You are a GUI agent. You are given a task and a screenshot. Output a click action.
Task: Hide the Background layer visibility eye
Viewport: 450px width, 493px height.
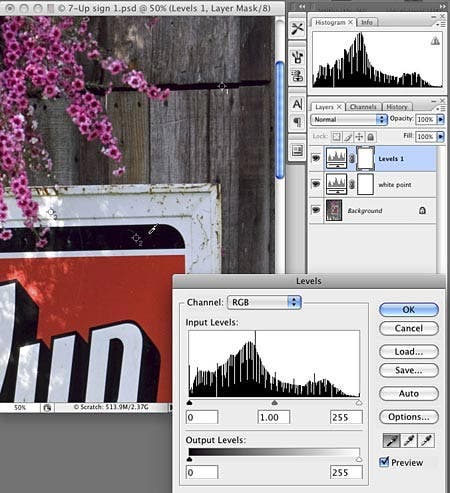tap(316, 210)
